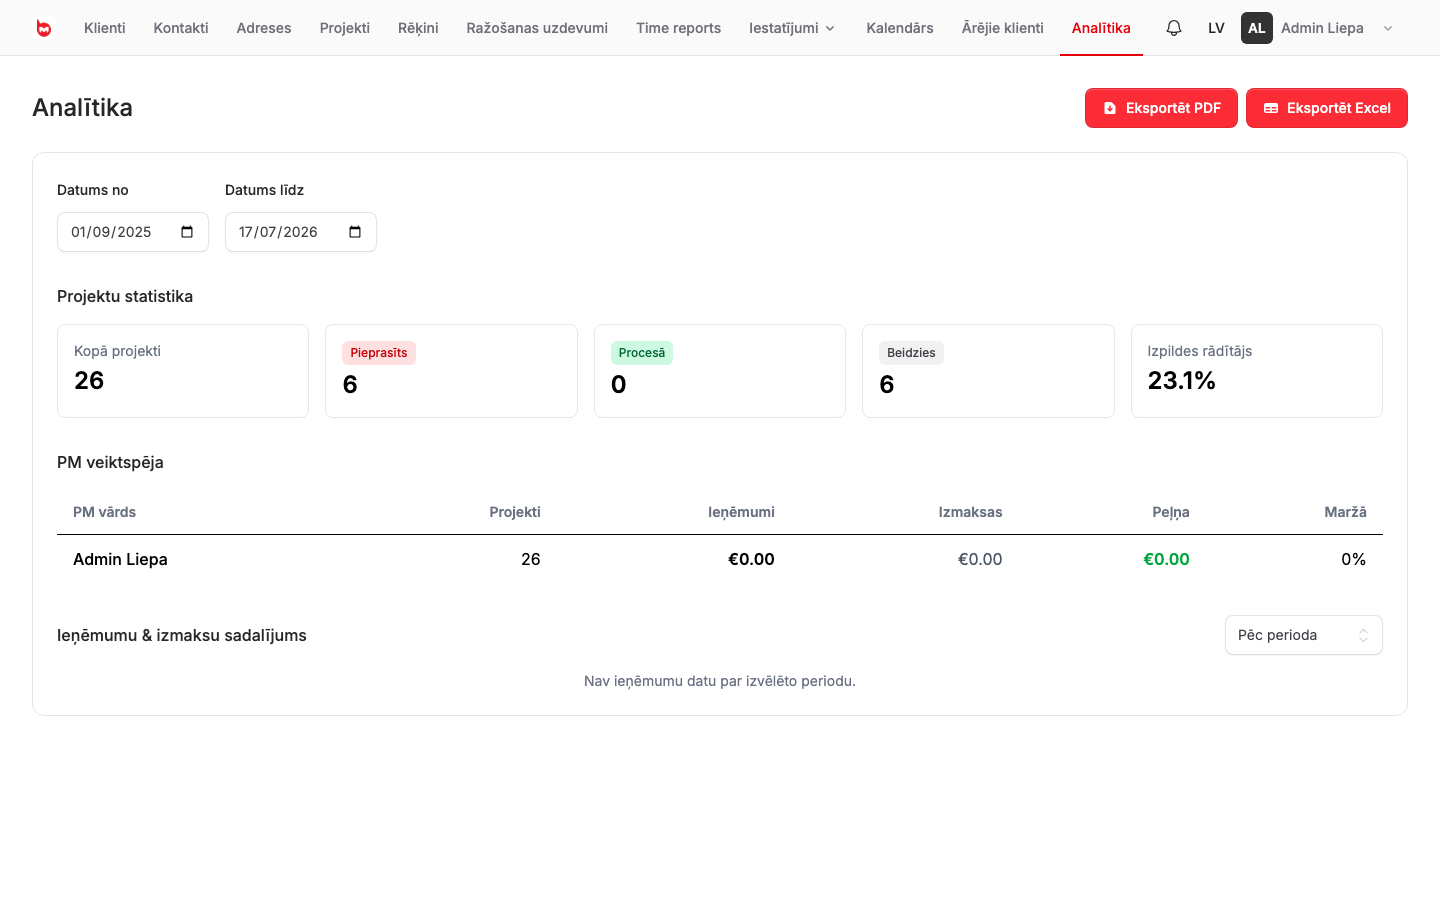Click the 0% margin cell

pos(1354,559)
